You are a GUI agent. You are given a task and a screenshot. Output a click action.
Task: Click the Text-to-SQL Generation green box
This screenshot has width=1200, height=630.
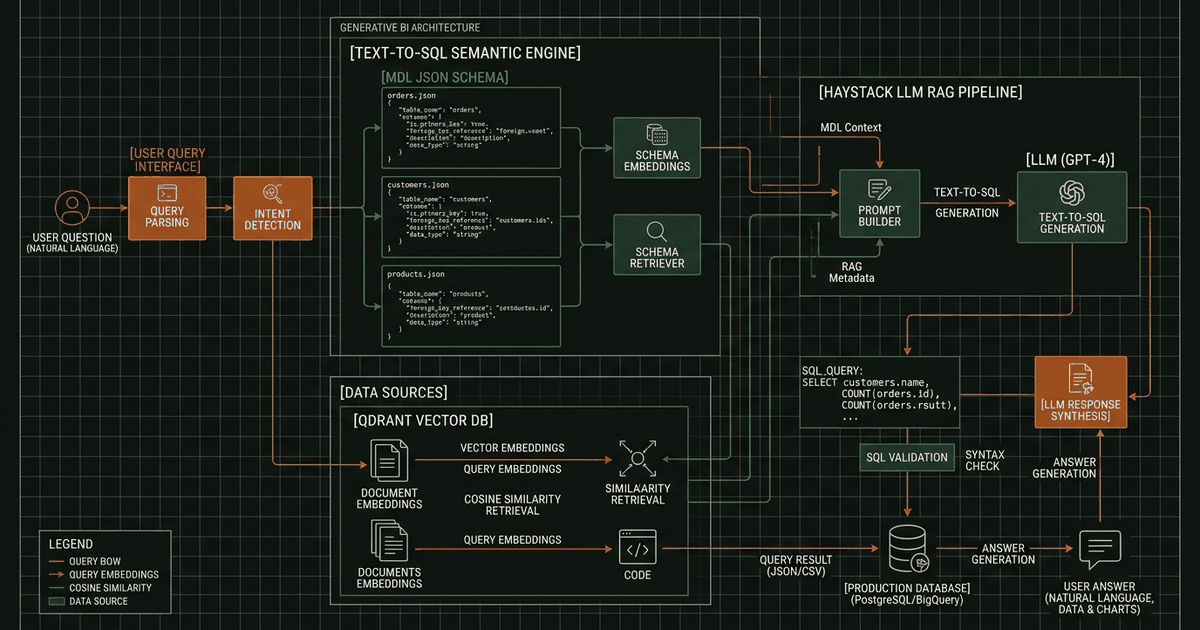tap(1072, 206)
